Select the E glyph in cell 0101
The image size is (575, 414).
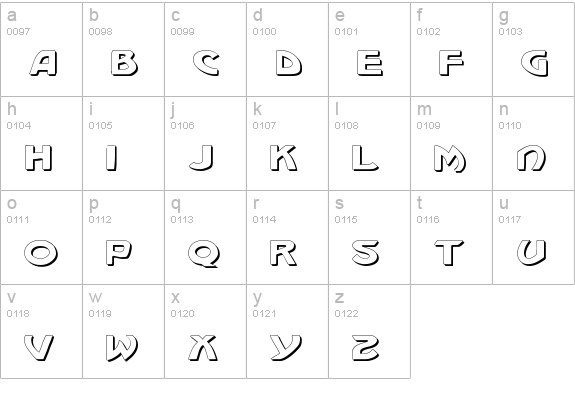click(x=370, y=63)
